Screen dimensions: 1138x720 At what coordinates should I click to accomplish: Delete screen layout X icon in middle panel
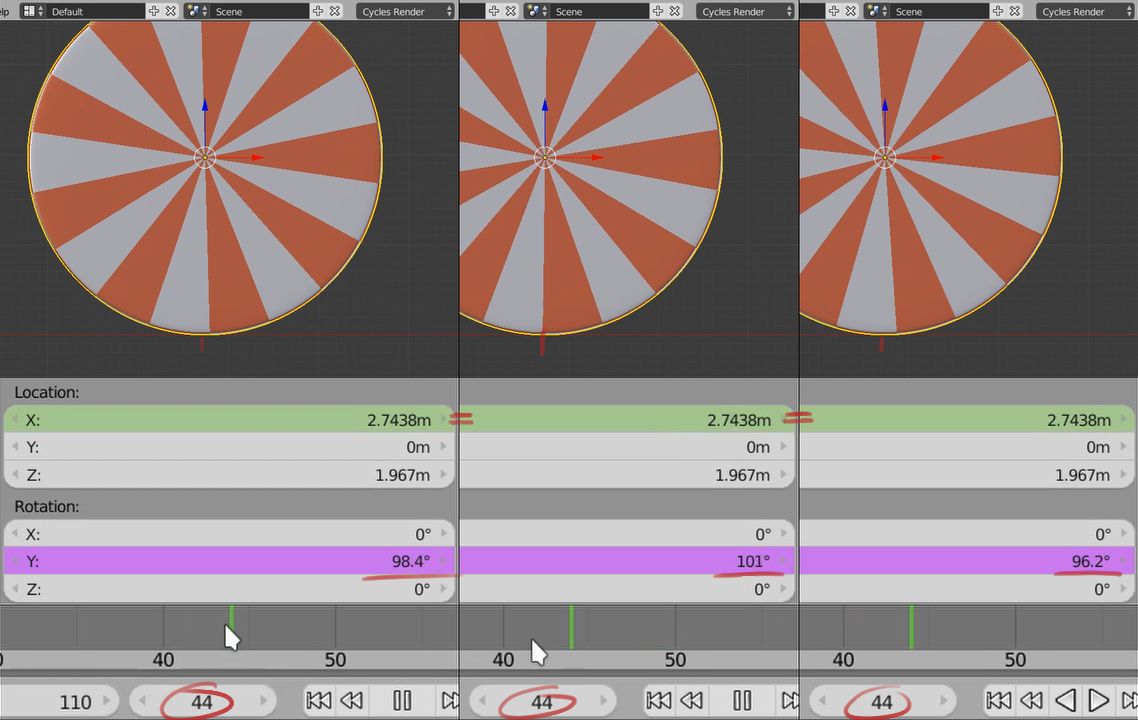510,11
